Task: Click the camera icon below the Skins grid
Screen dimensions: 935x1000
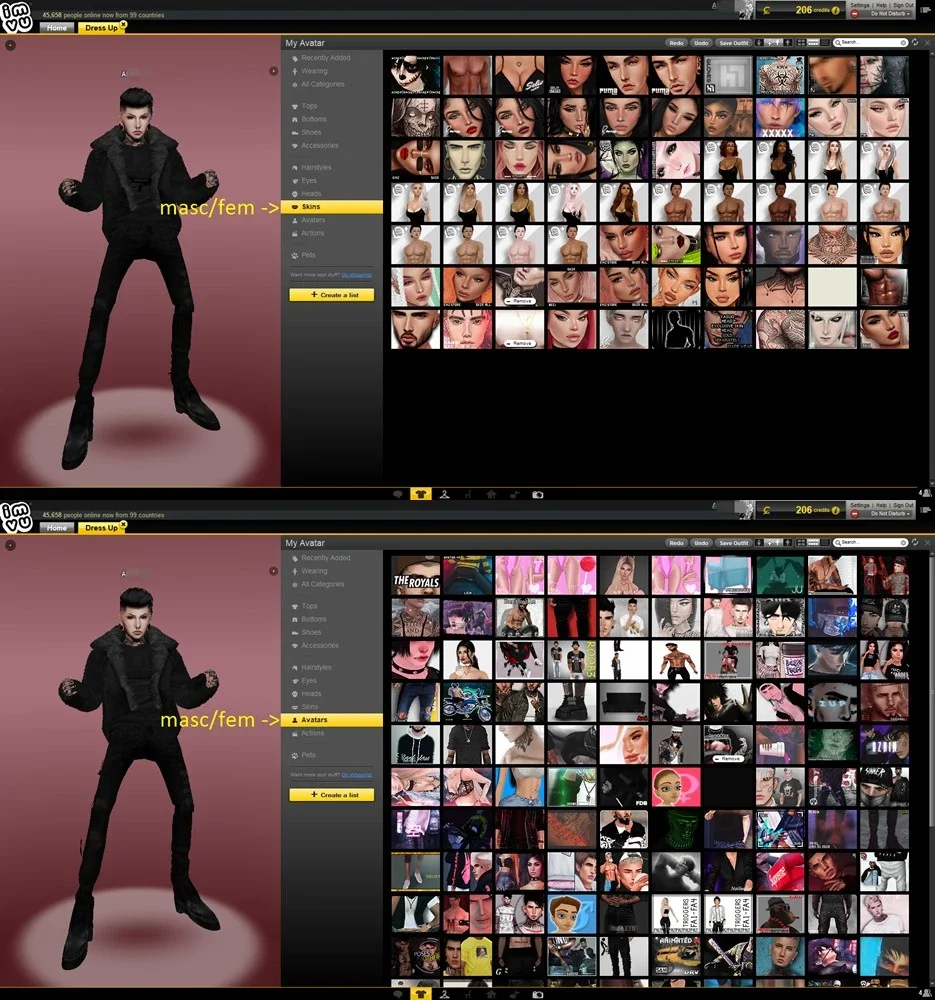Action: pos(538,494)
